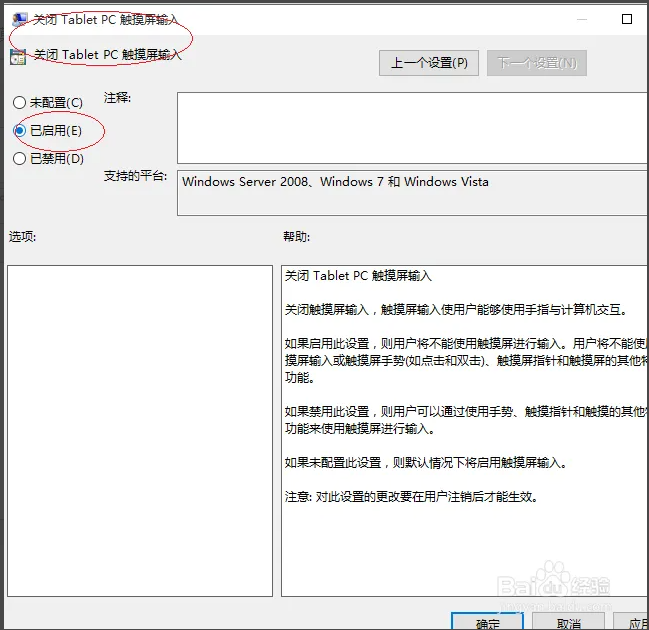Click the help text panel under 帮助

point(460,430)
